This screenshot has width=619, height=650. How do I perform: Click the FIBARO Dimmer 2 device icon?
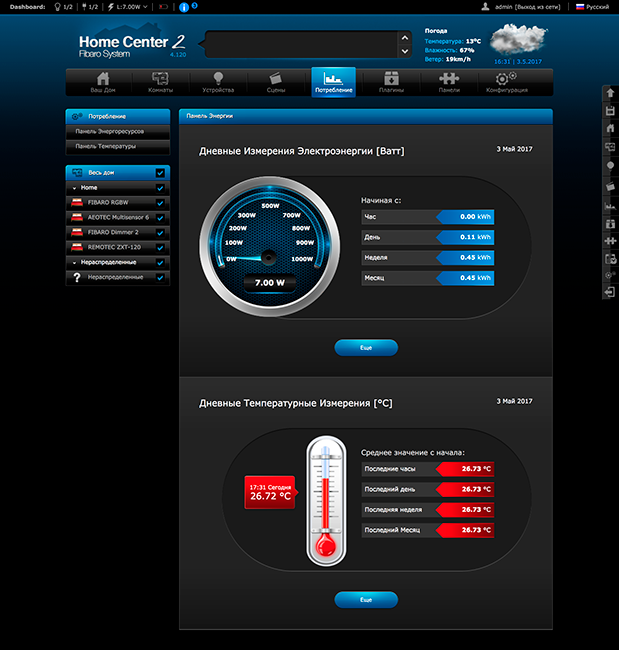pos(77,232)
